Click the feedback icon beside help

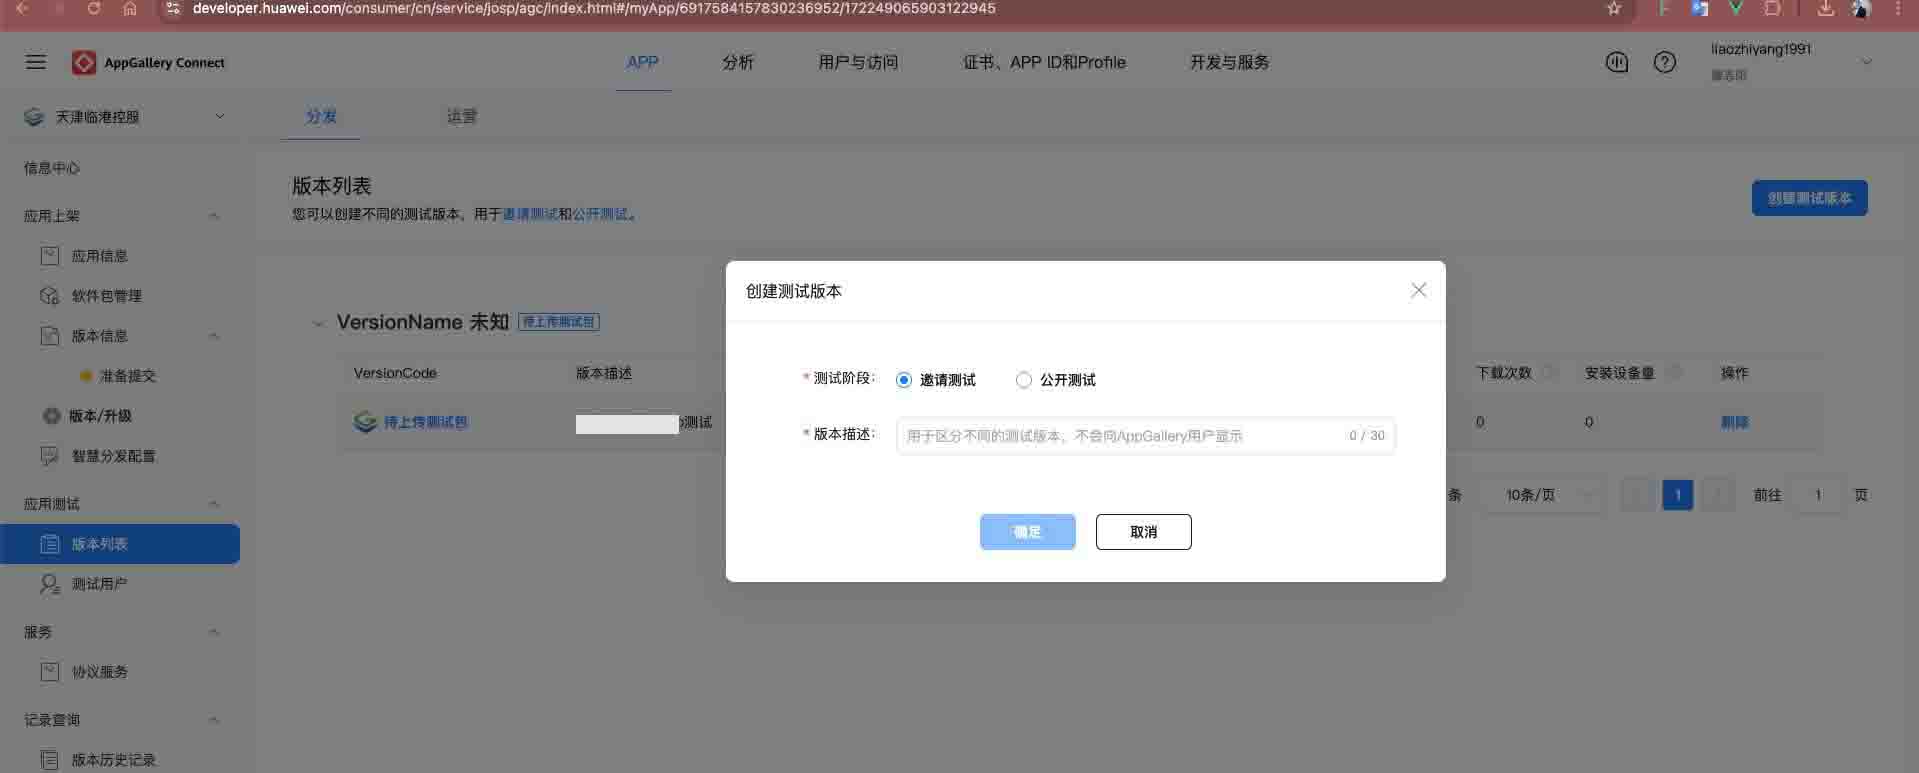tap(1616, 62)
